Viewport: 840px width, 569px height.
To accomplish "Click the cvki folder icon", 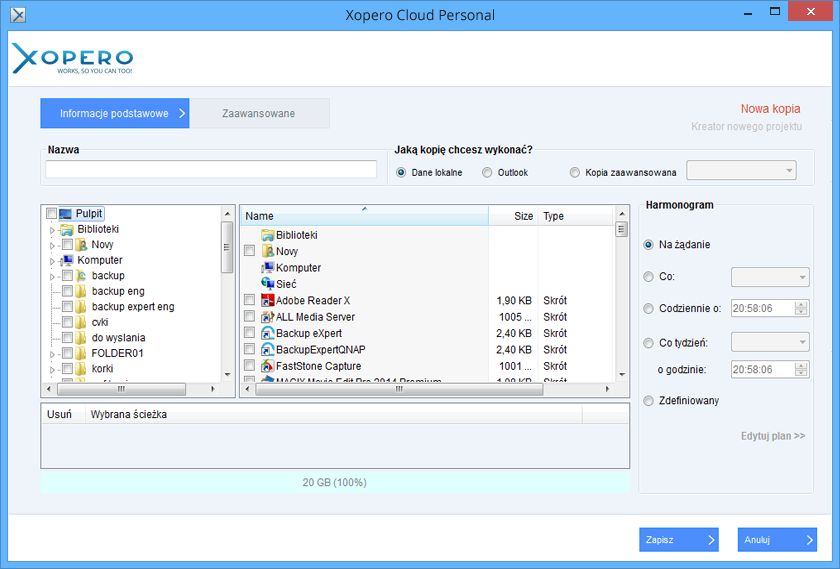I will coord(81,323).
